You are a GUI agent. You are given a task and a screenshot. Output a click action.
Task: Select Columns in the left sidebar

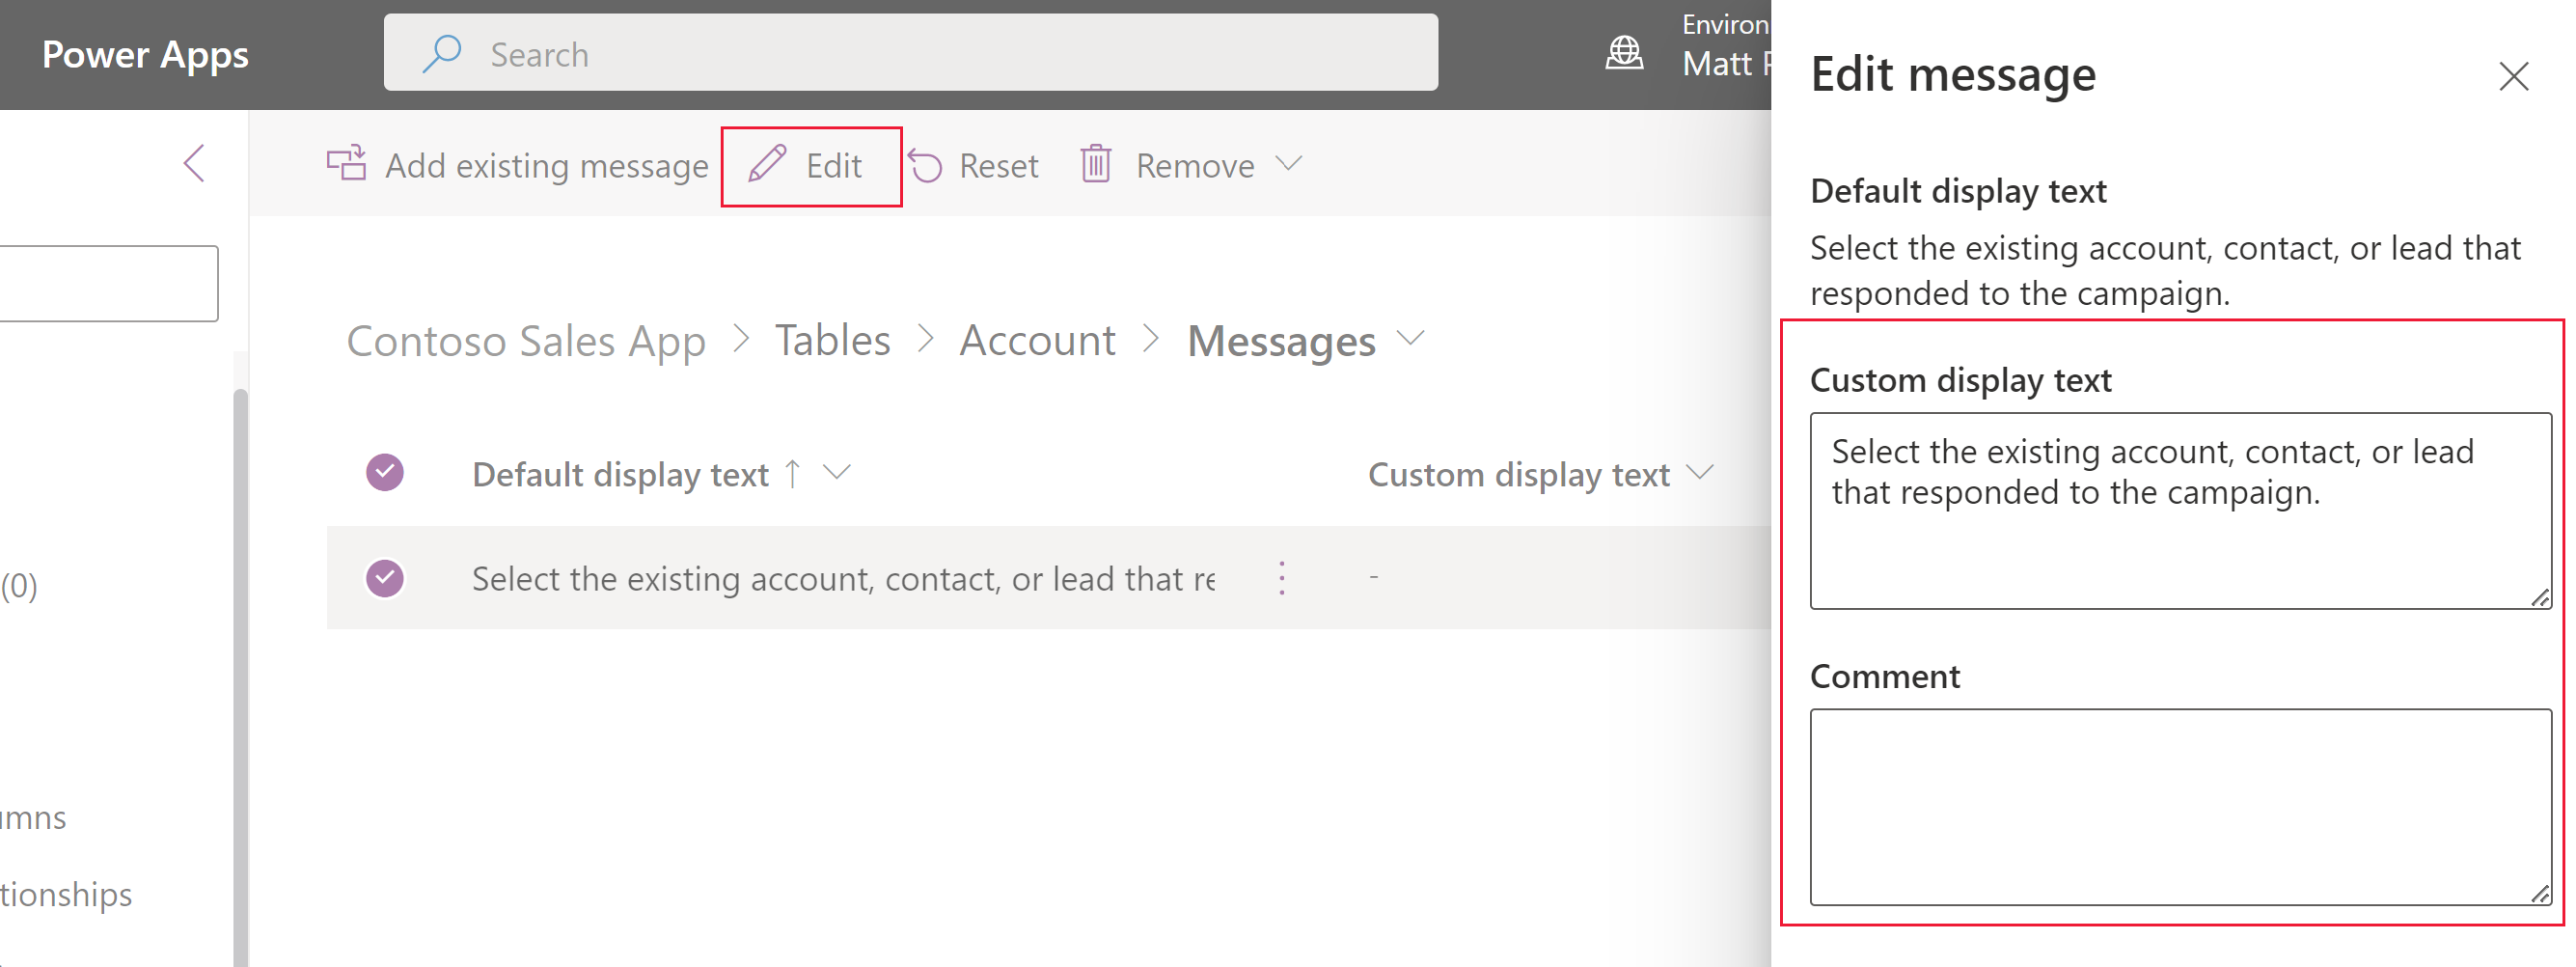pyautogui.click(x=32, y=817)
